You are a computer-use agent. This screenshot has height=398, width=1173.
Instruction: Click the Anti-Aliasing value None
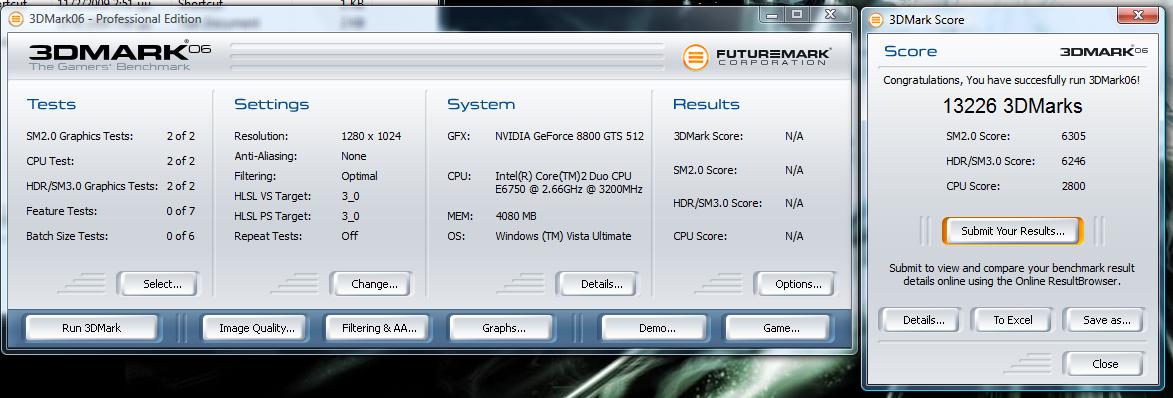[x=354, y=156]
